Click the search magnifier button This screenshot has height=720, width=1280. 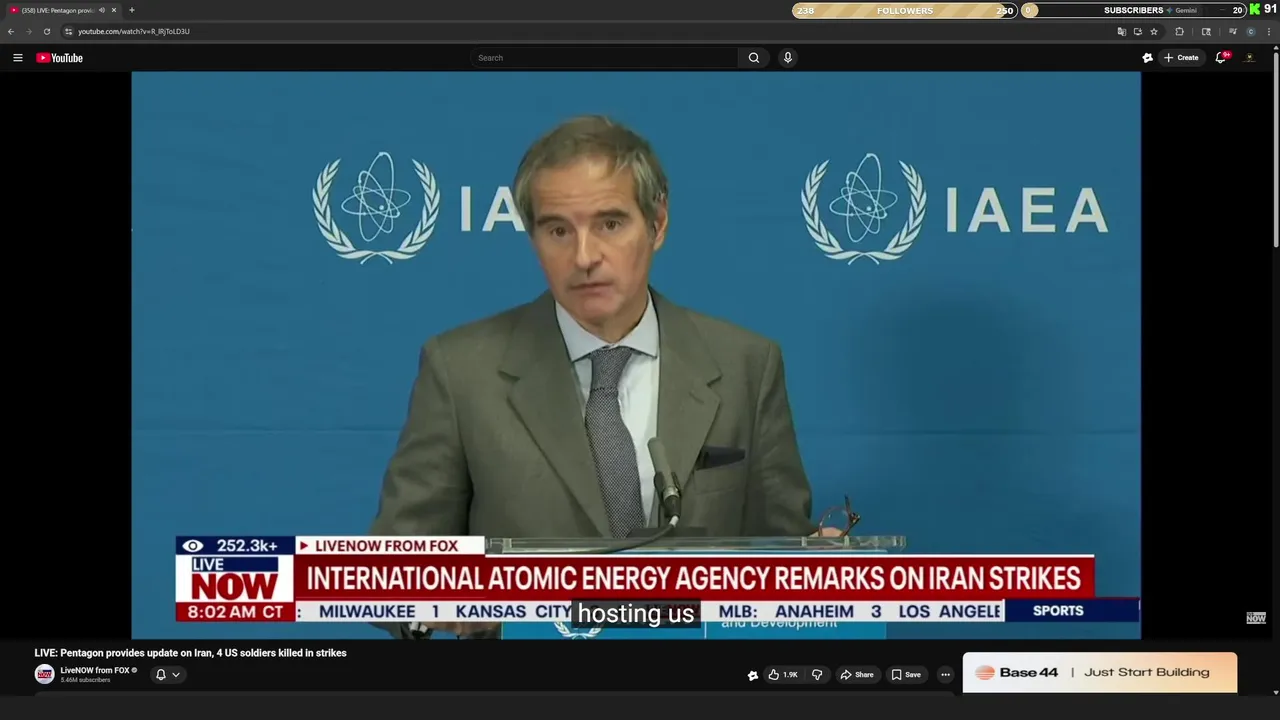(754, 58)
